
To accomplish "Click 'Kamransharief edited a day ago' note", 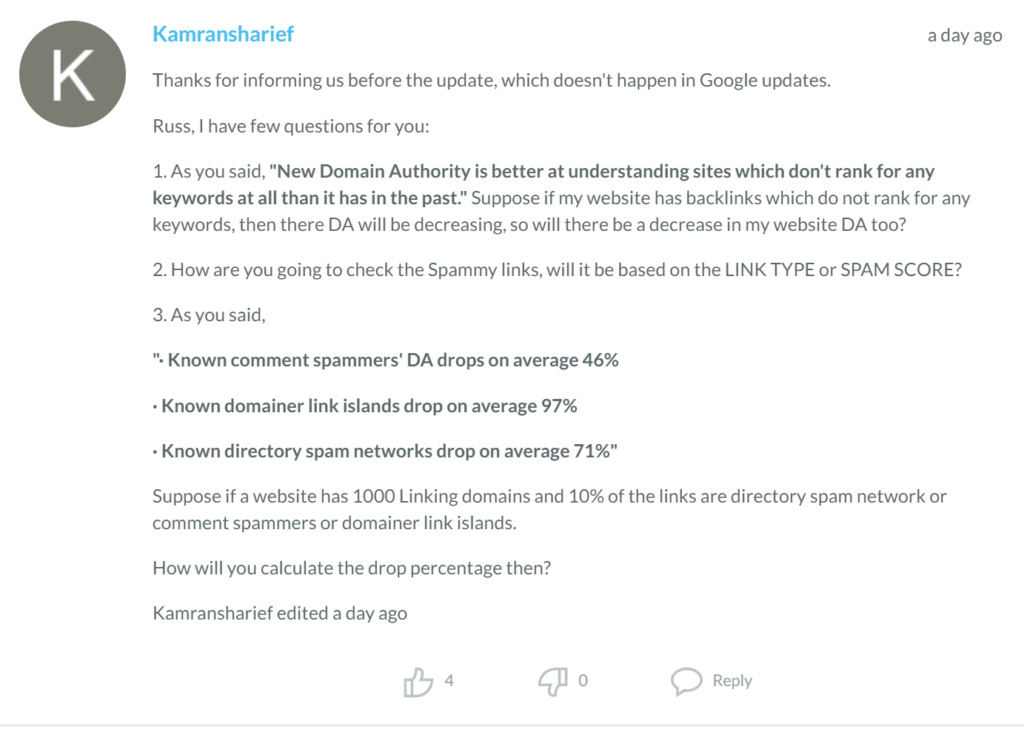I will 280,613.
